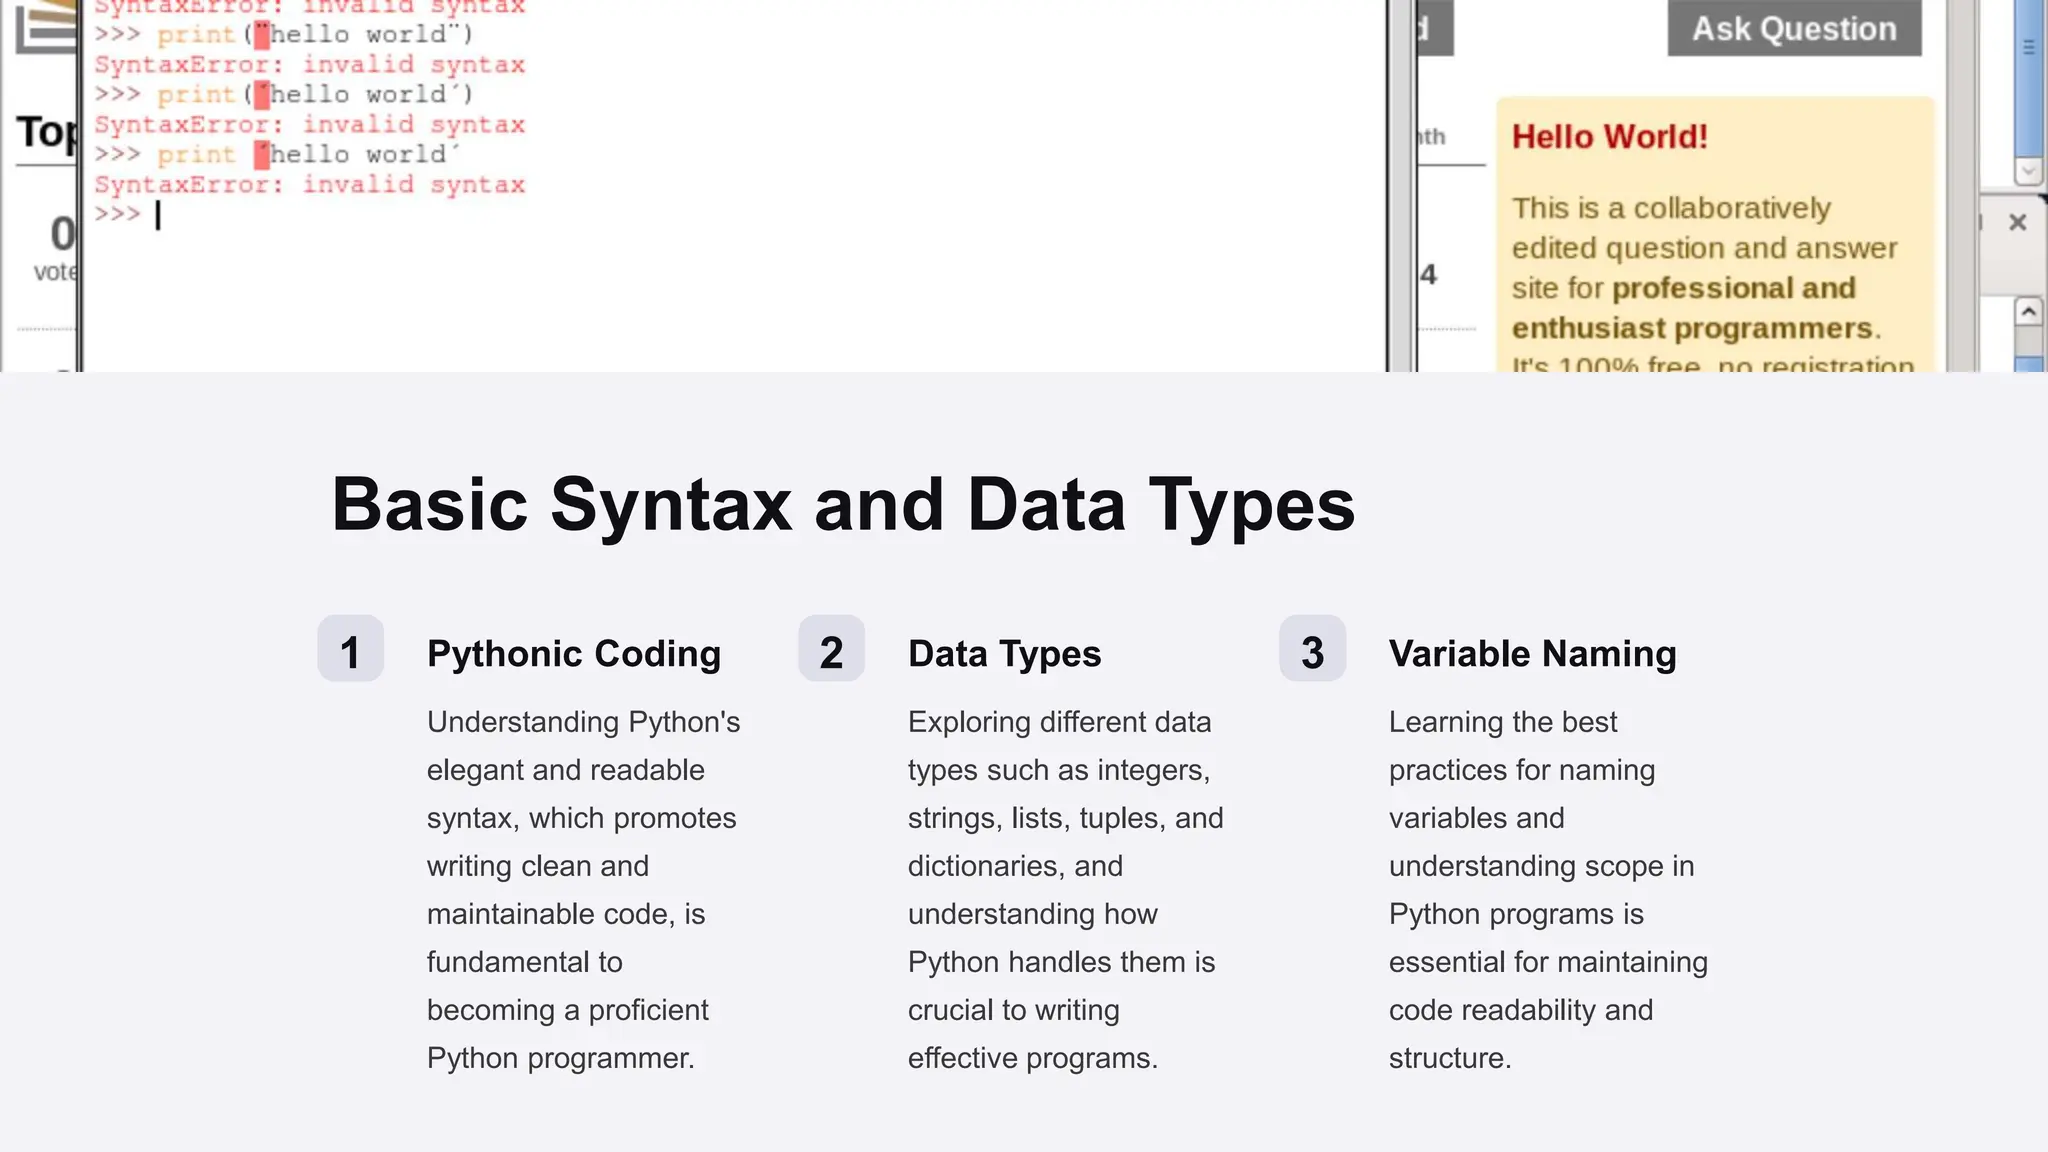Viewport: 2048px width, 1152px height.
Task: Click the Hello World! heading
Action: tap(1609, 137)
